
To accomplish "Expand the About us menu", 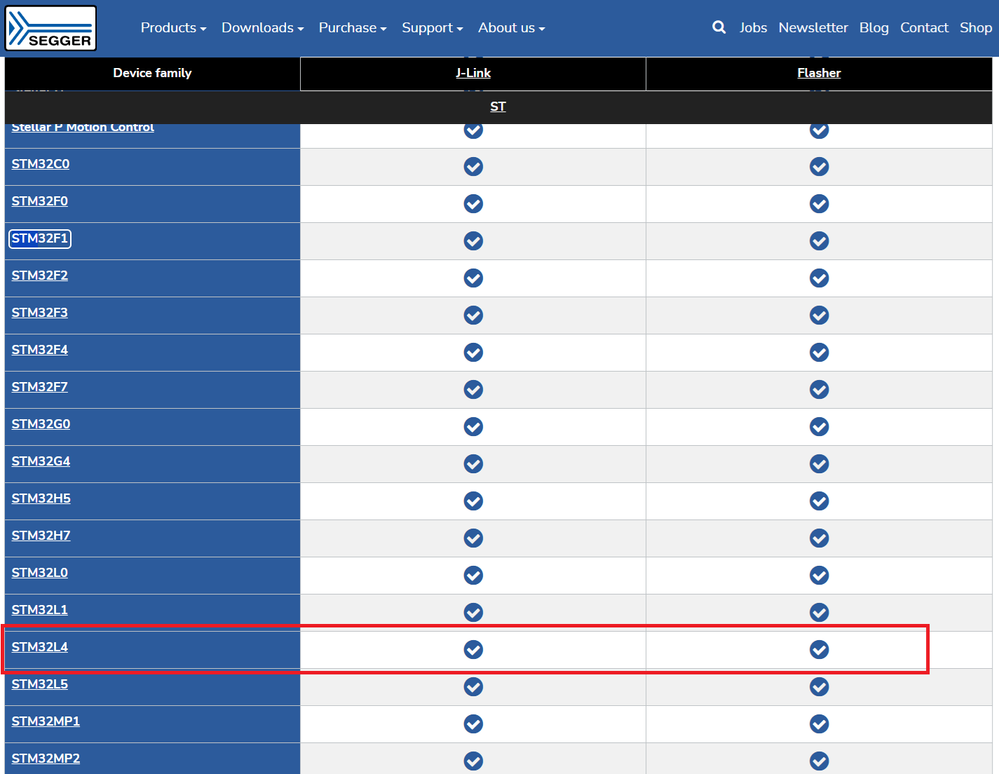I will (x=512, y=28).
